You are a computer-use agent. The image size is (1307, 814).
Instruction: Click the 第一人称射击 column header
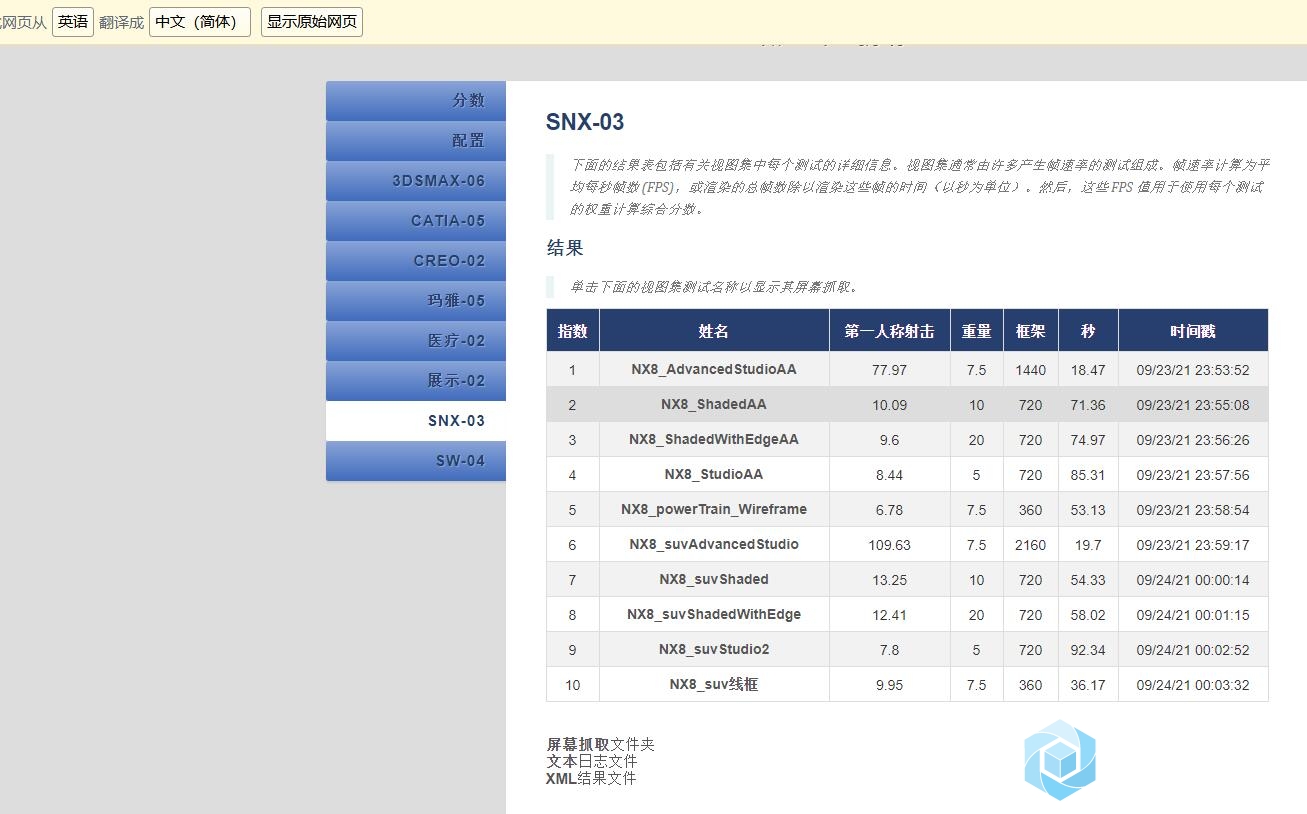[x=890, y=331]
